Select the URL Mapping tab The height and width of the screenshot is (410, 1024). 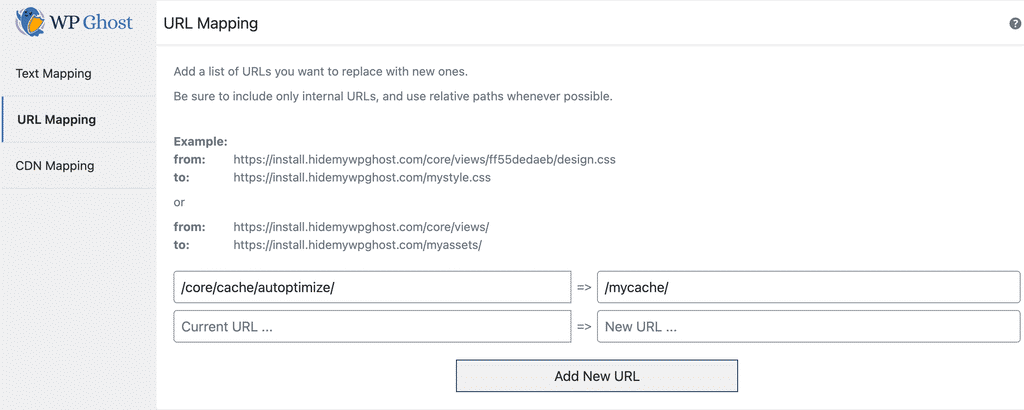click(78, 119)
